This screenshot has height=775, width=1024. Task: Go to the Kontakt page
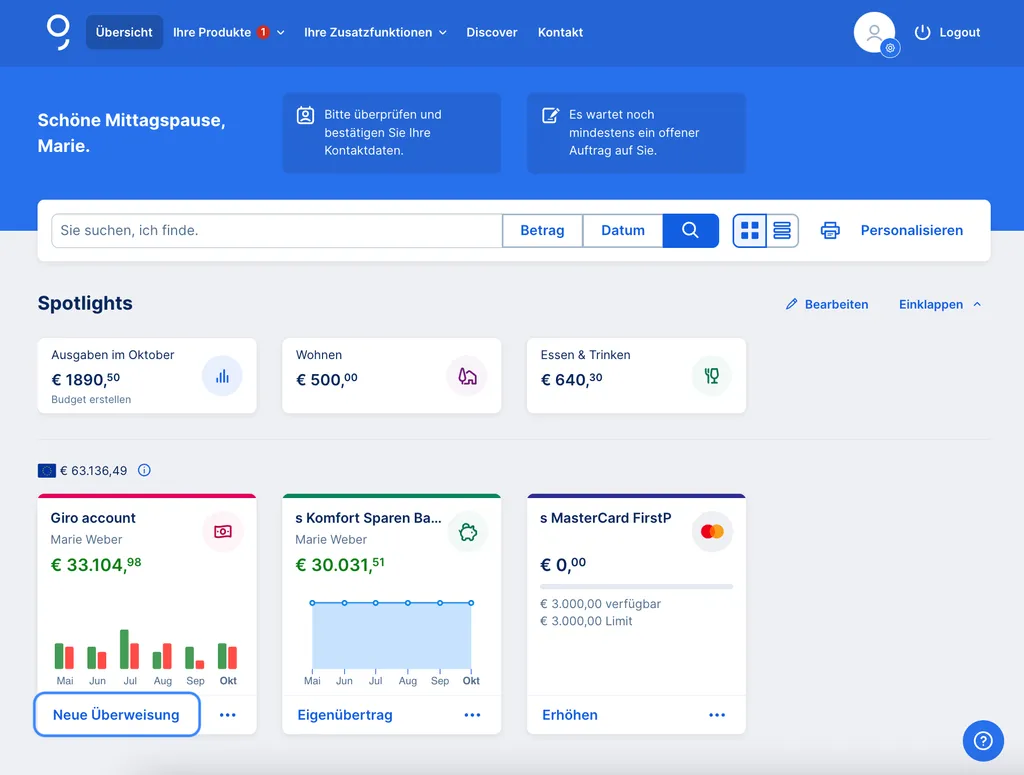point(560,32)
